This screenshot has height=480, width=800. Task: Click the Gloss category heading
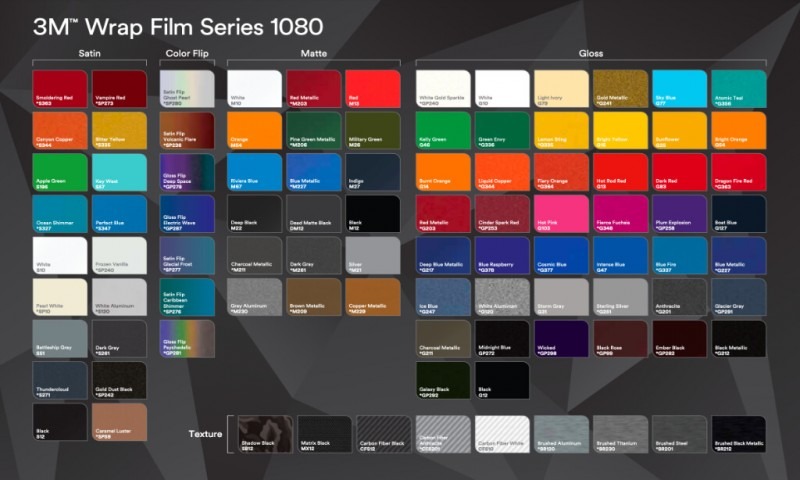tap(591, 53)
